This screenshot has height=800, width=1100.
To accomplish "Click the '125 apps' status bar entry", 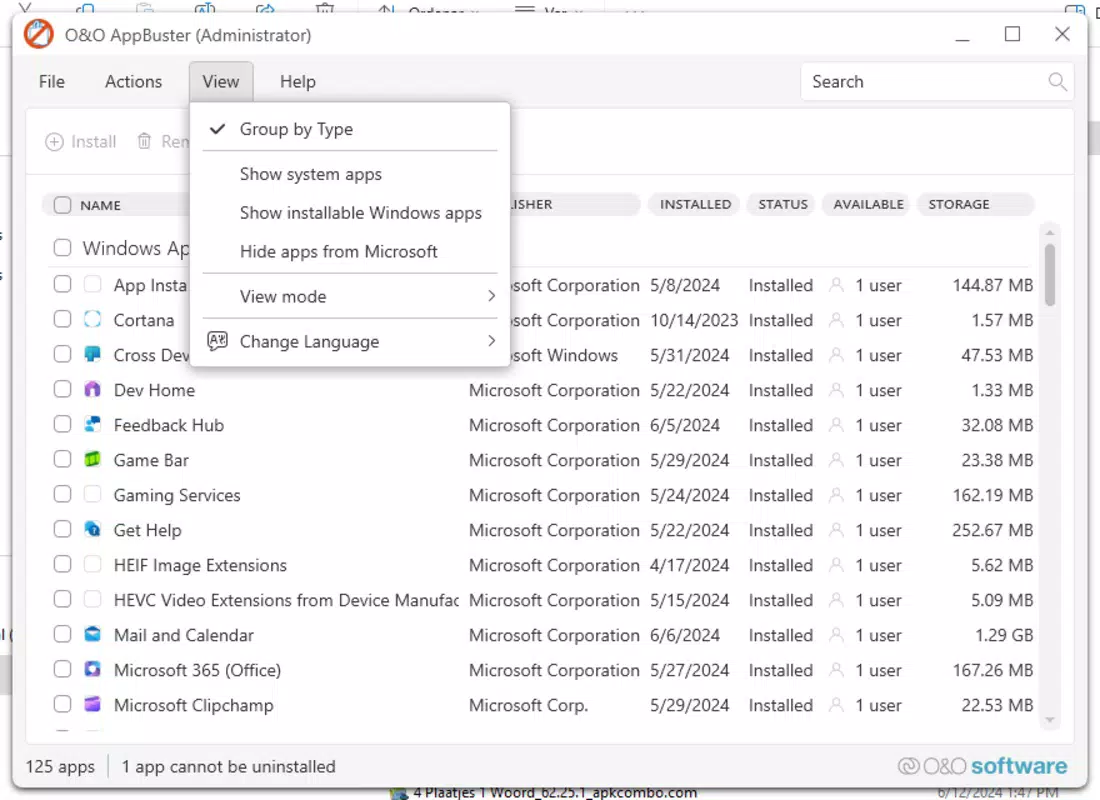I will (60, 766).
